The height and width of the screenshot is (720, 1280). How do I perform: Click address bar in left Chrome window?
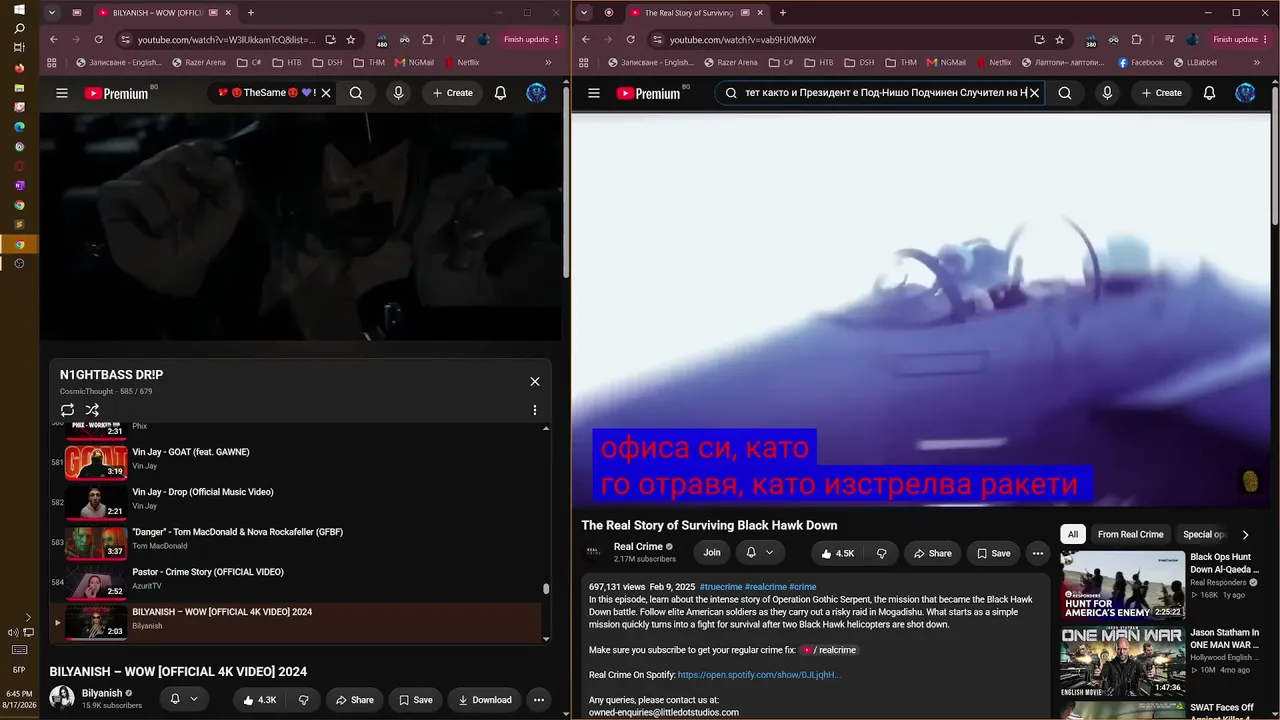coord(226,40)
